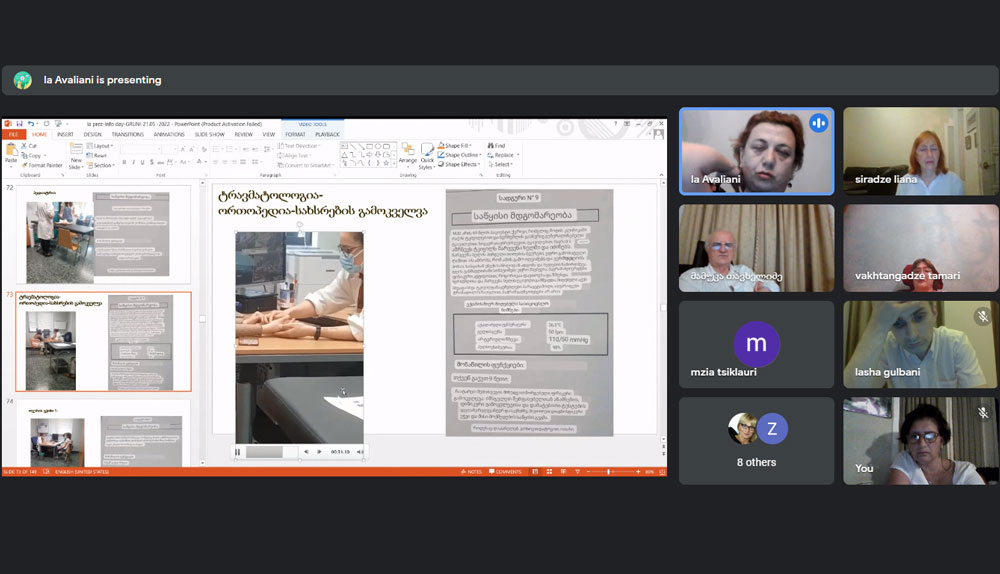This screenshot has height=574, width=1000.
Task: Toggle Italic text formatting
Action: 134,162
